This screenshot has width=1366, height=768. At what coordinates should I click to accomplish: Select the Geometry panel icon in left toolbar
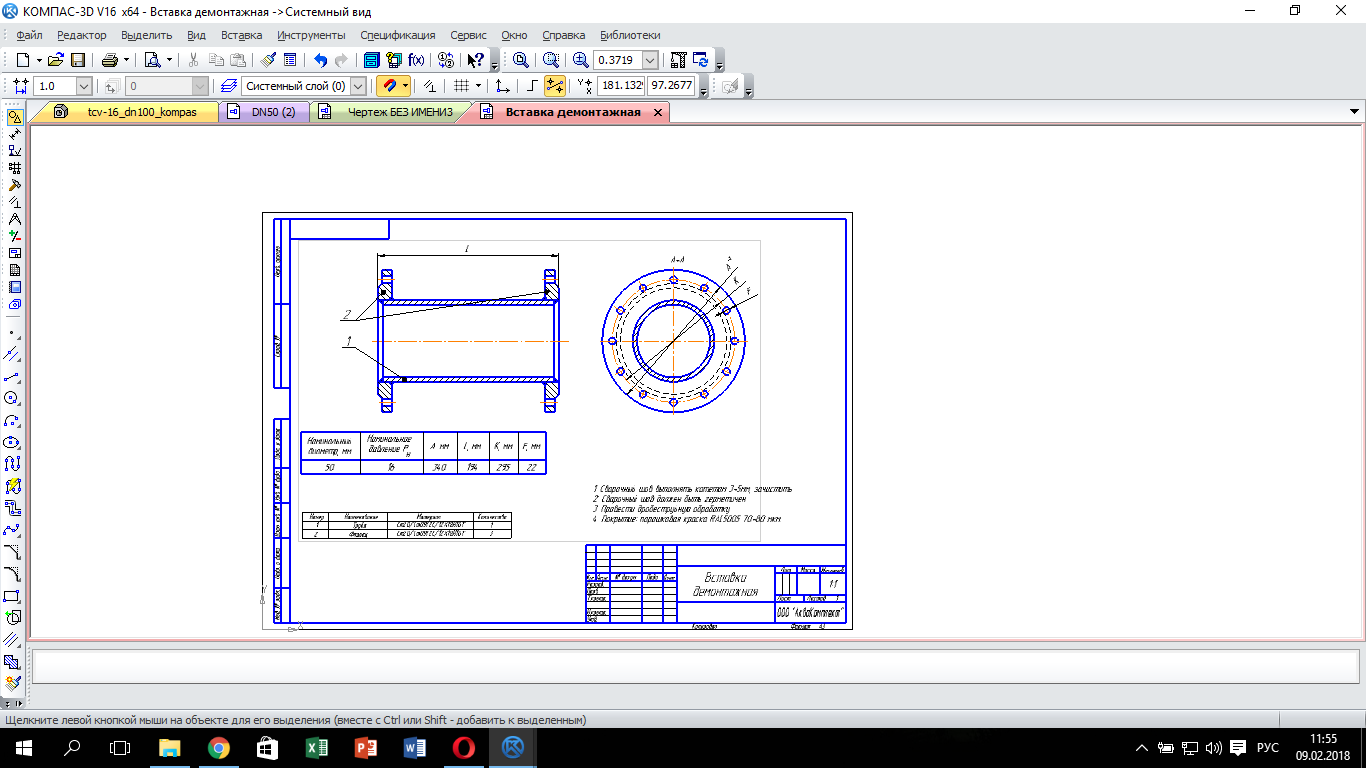click(x=14, y=117)
